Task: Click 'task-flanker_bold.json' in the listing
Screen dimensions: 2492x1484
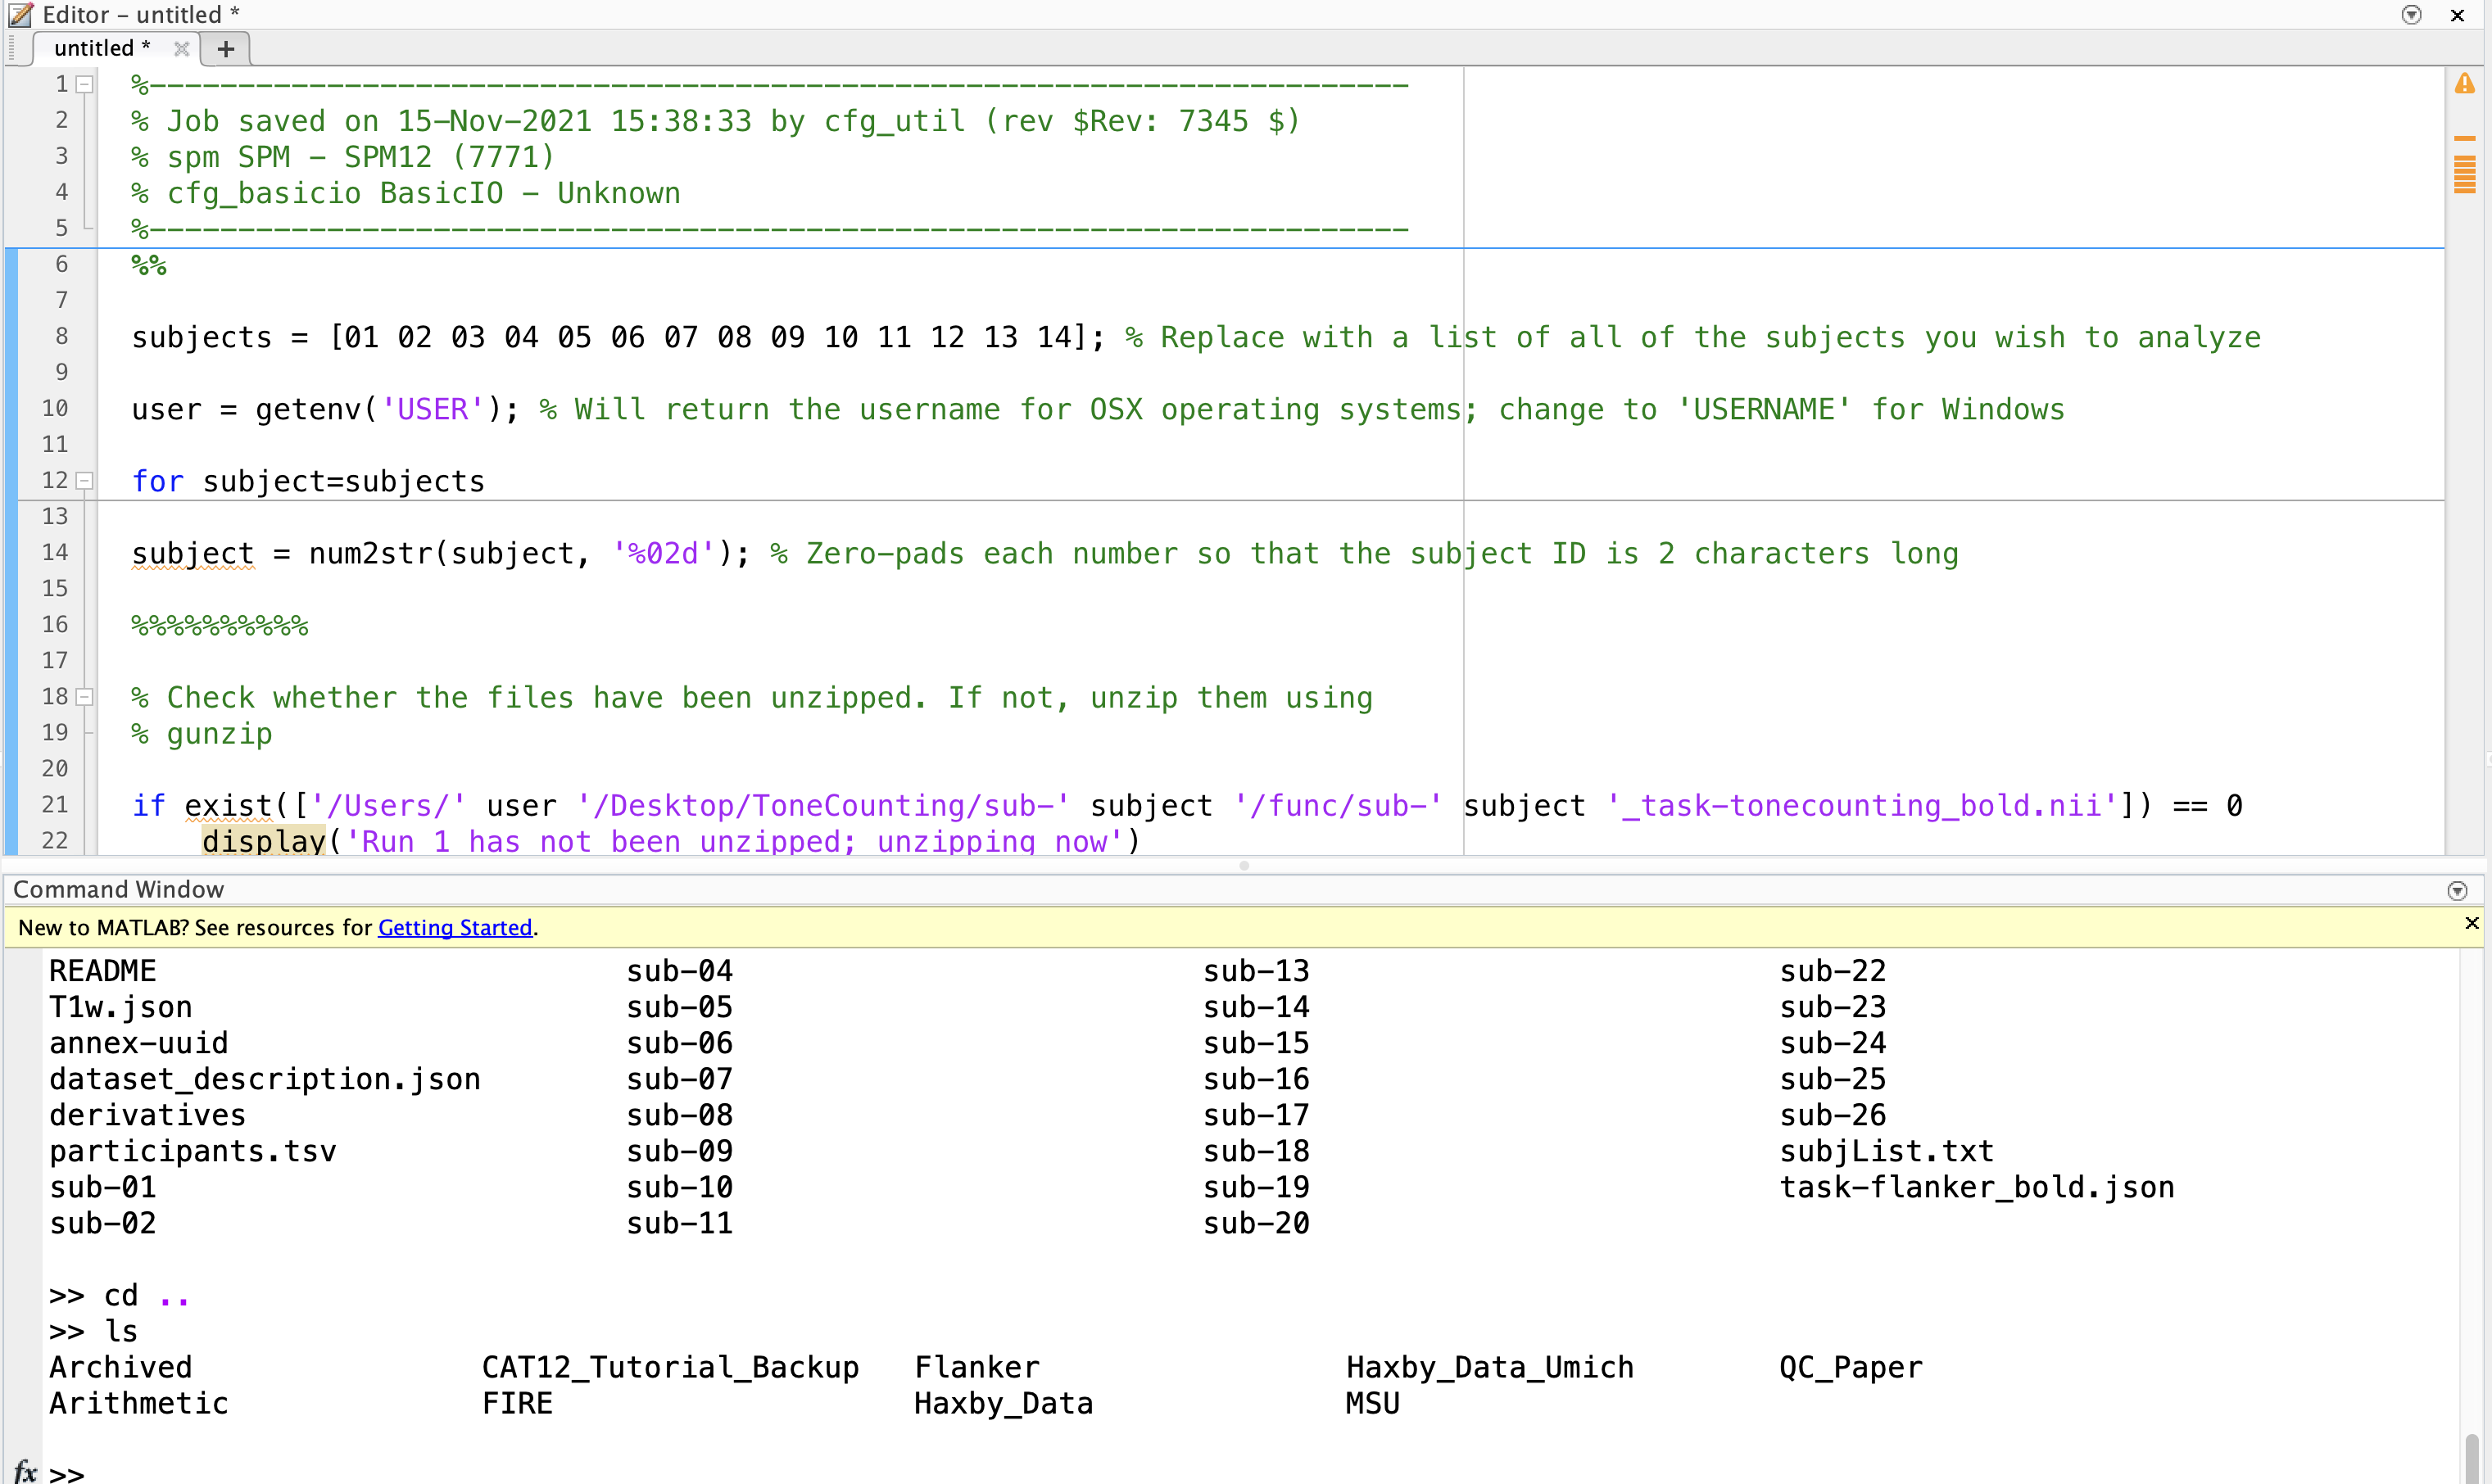Action: click(x=1977, y=1188)
